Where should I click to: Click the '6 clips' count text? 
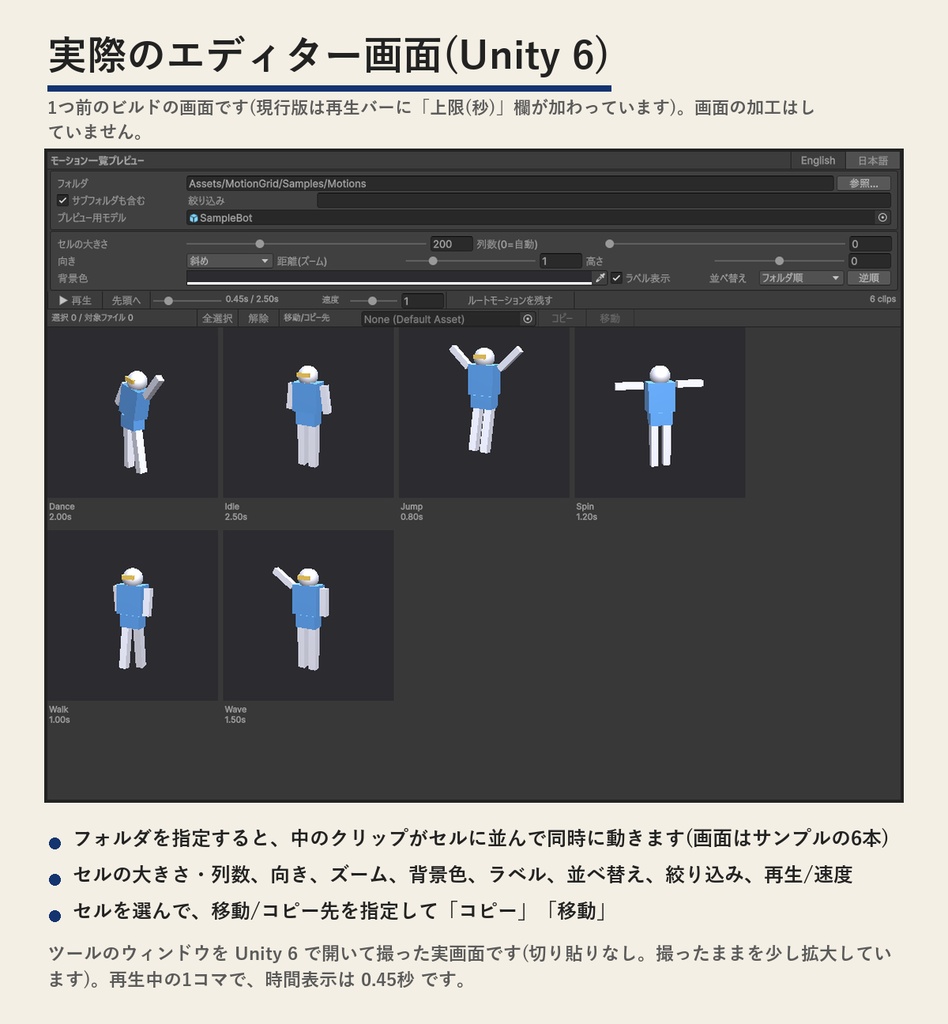tap(882, 299)
